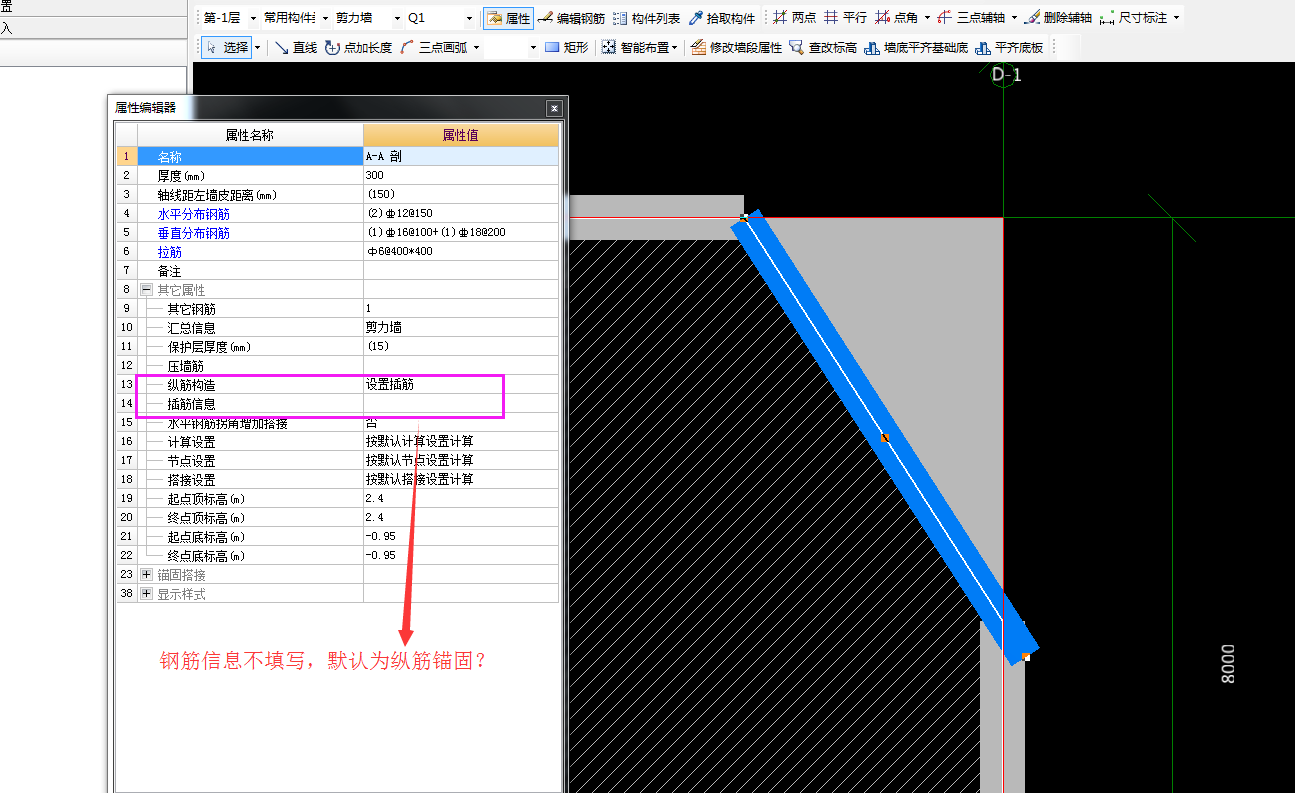Open the 属性 properties panel button
The width and height of the screenshot is (1295, 793).
[509, 18]
